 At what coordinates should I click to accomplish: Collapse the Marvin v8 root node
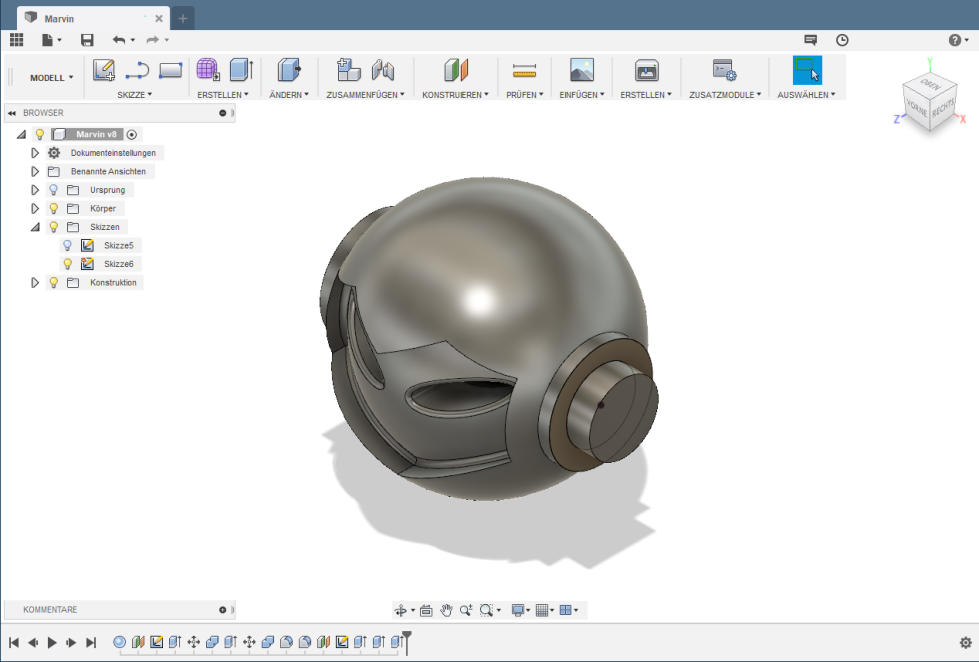[x=21, y=134]
